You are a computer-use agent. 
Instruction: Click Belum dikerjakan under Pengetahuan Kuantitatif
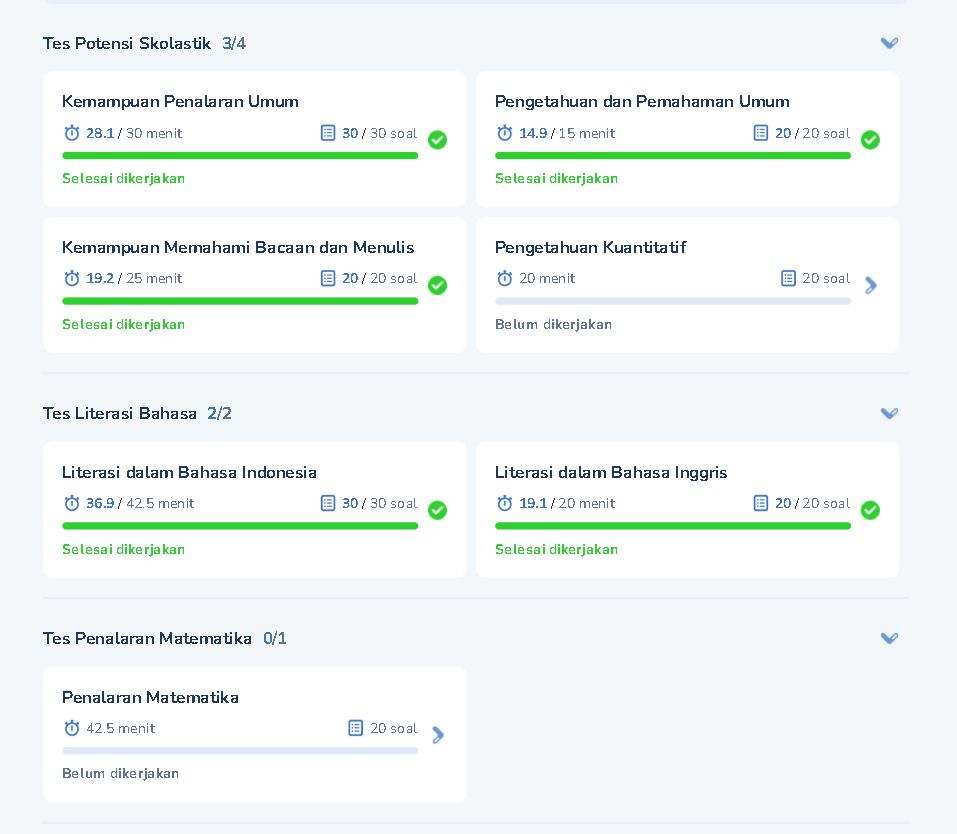point(553,324)
